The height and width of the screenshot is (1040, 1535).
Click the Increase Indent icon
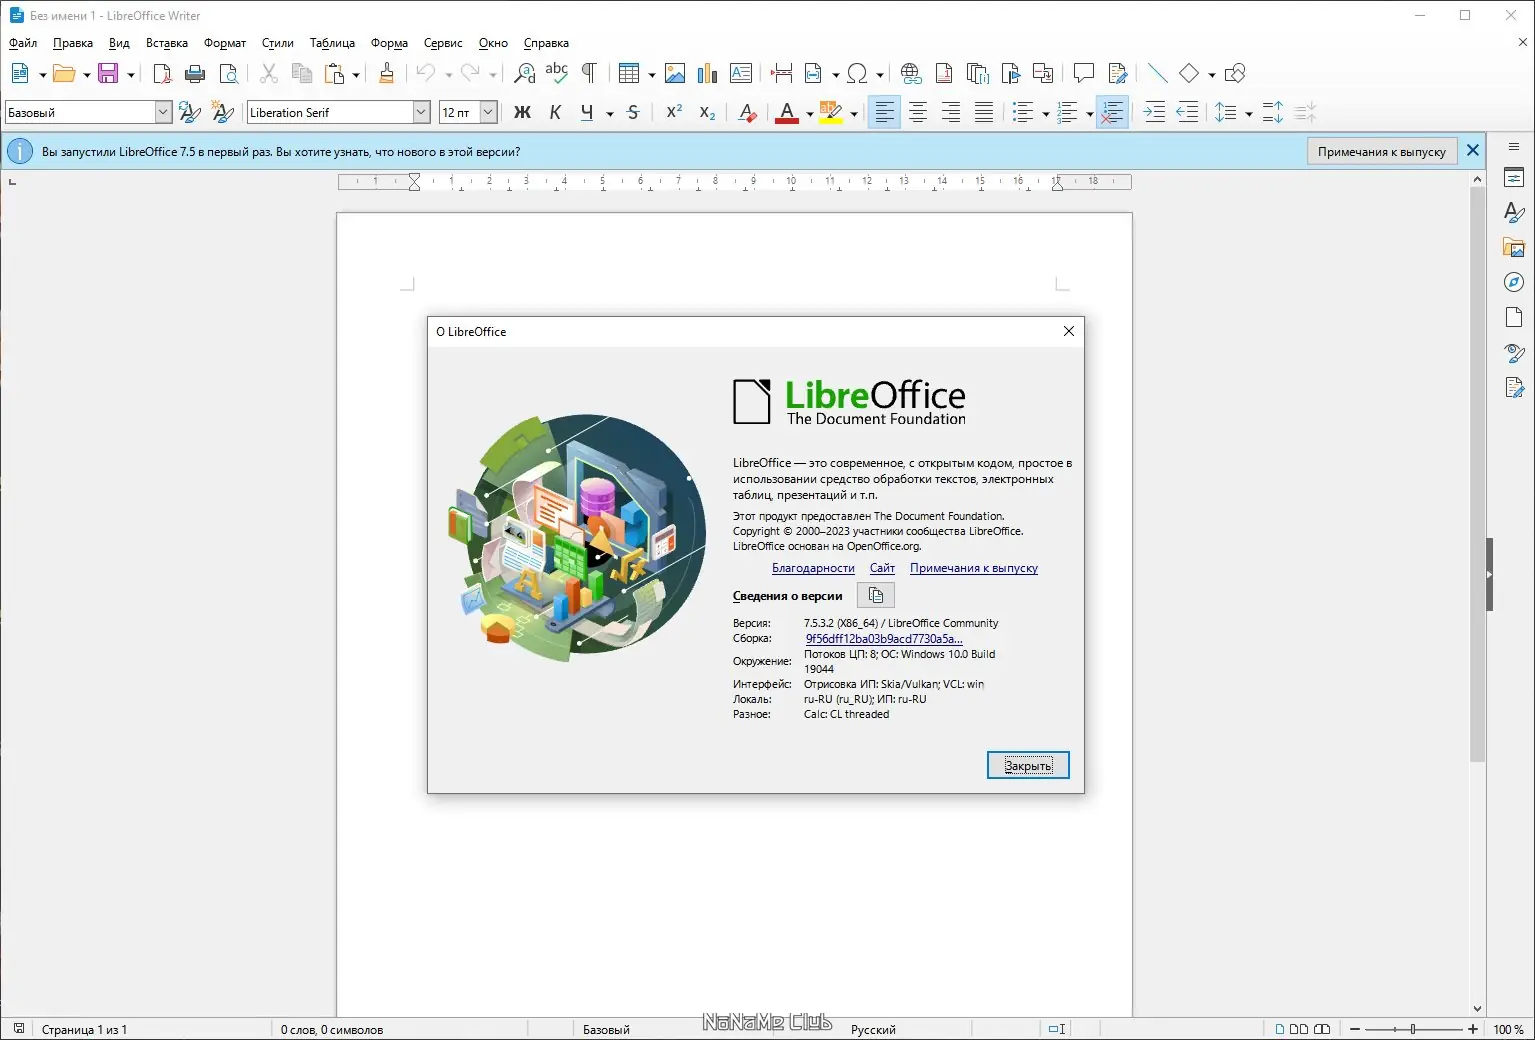click(1154, 113)
